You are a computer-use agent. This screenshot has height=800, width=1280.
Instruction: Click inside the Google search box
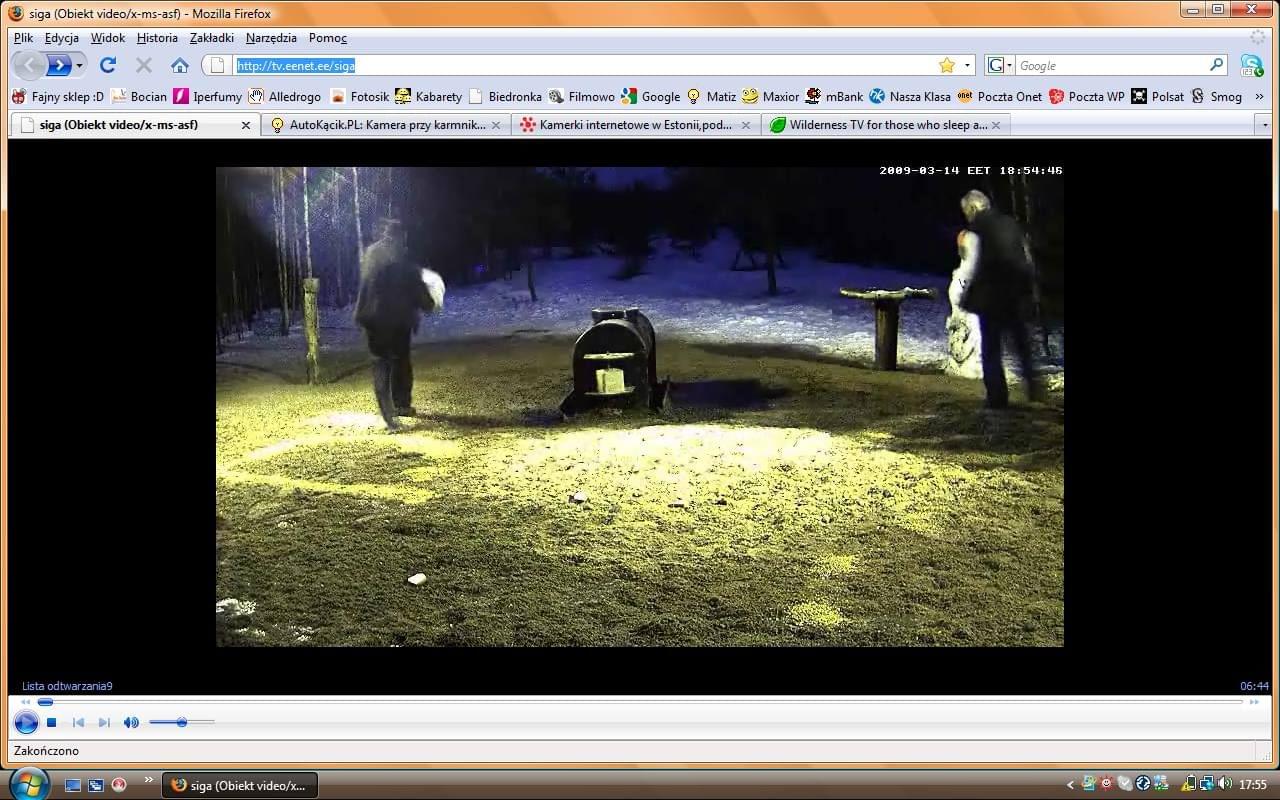point(1110,65)
